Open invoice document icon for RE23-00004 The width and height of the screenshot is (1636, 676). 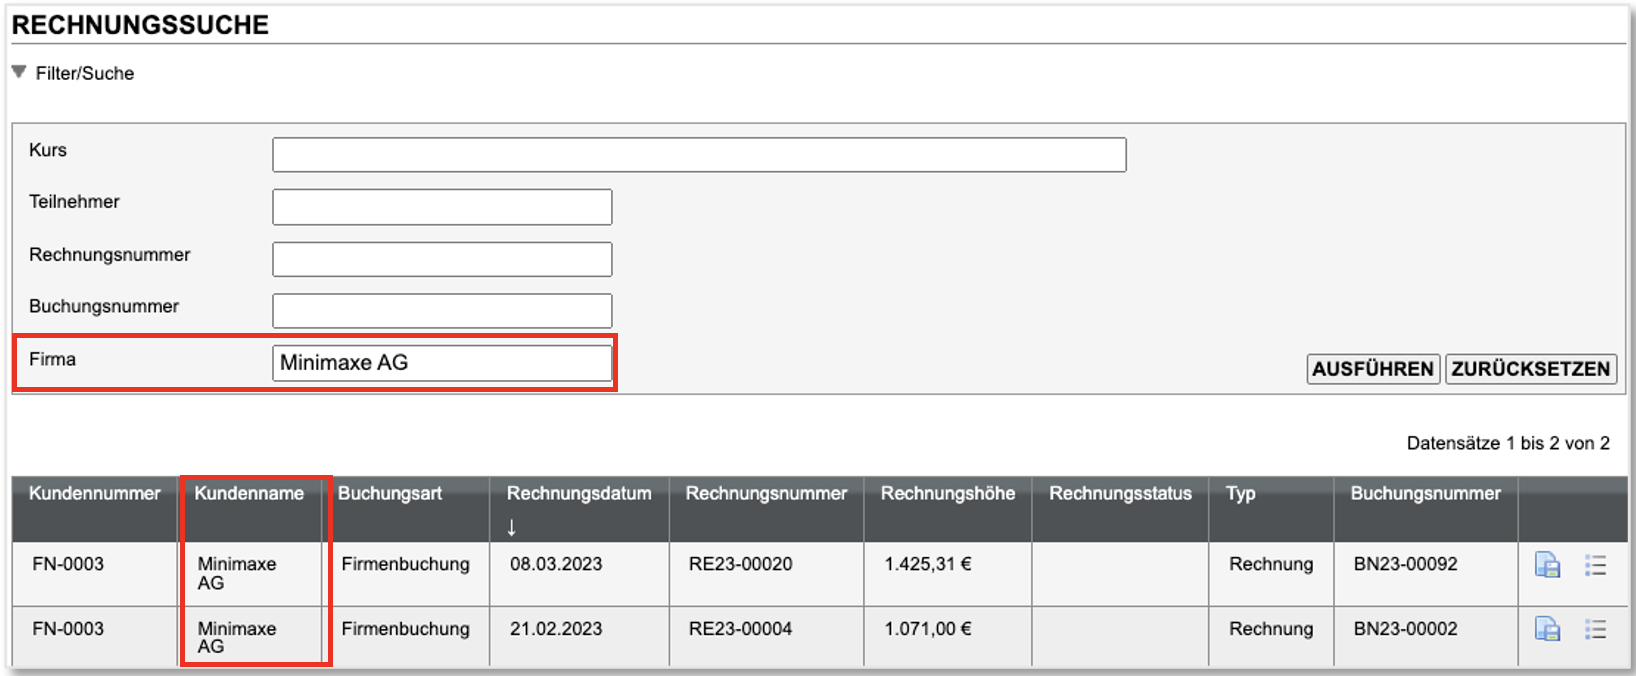tap(1547, 629)
